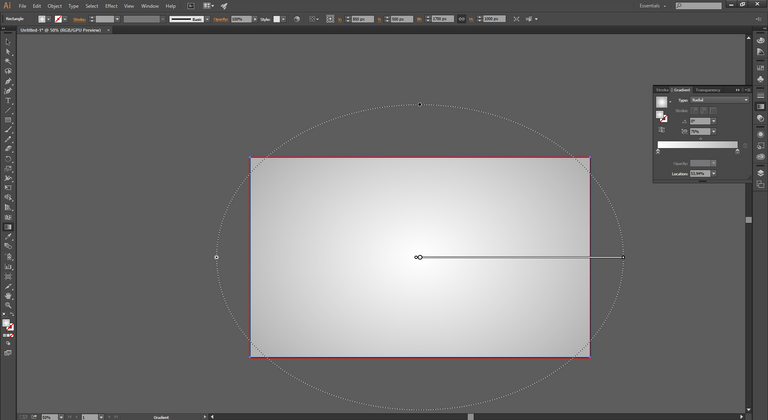Open the Effect menu
Viewport: 768px width, 420px height.
click(x=111, y=6)
